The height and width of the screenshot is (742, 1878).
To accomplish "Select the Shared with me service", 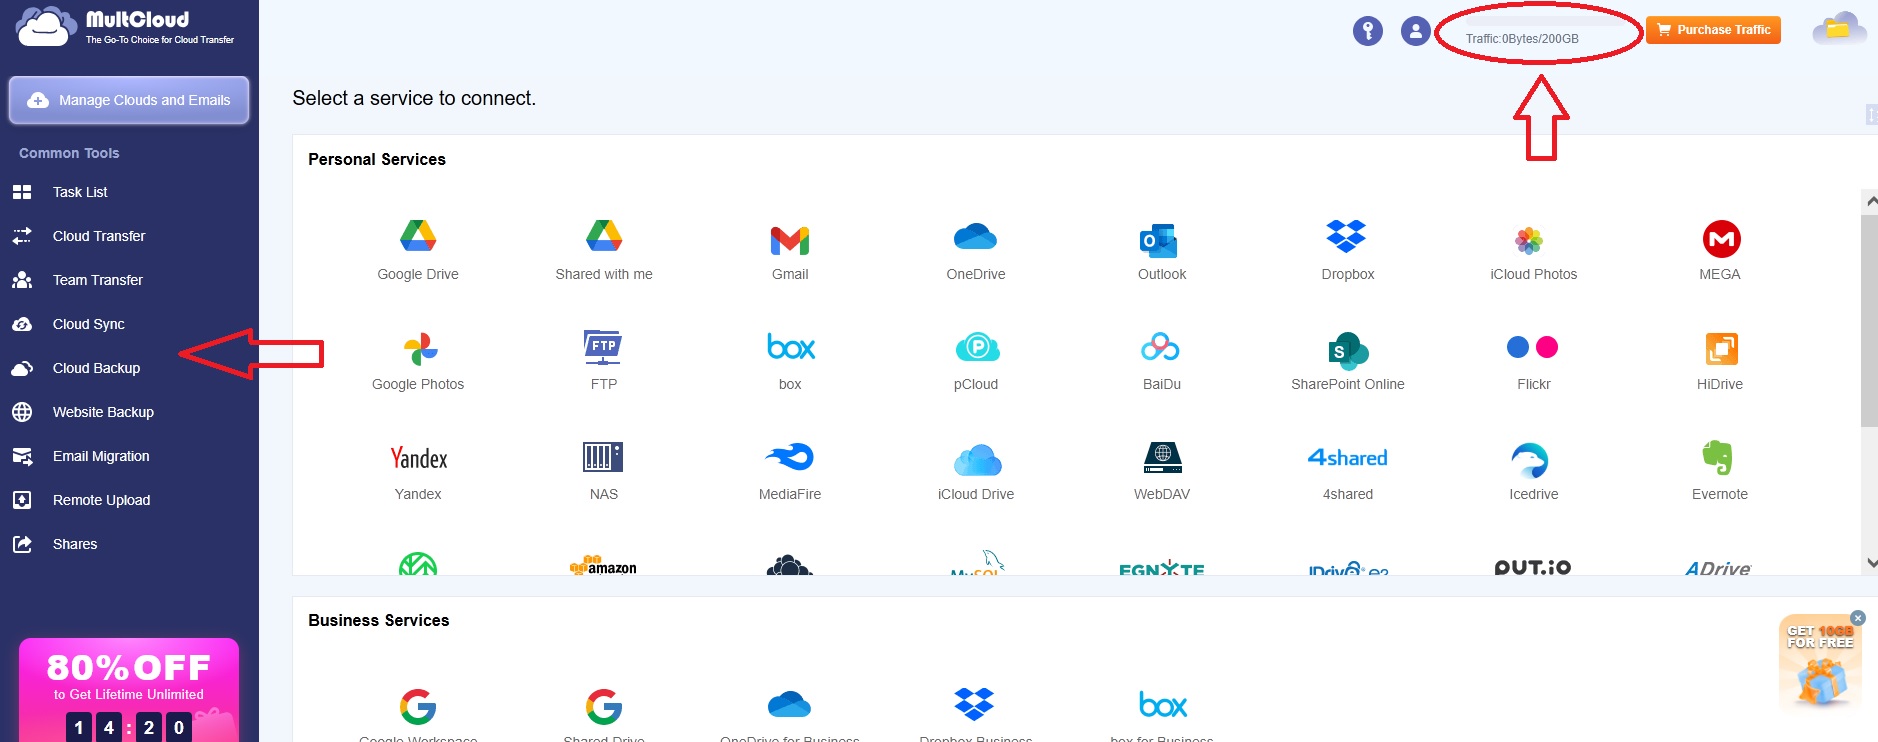I will [604, 250].
